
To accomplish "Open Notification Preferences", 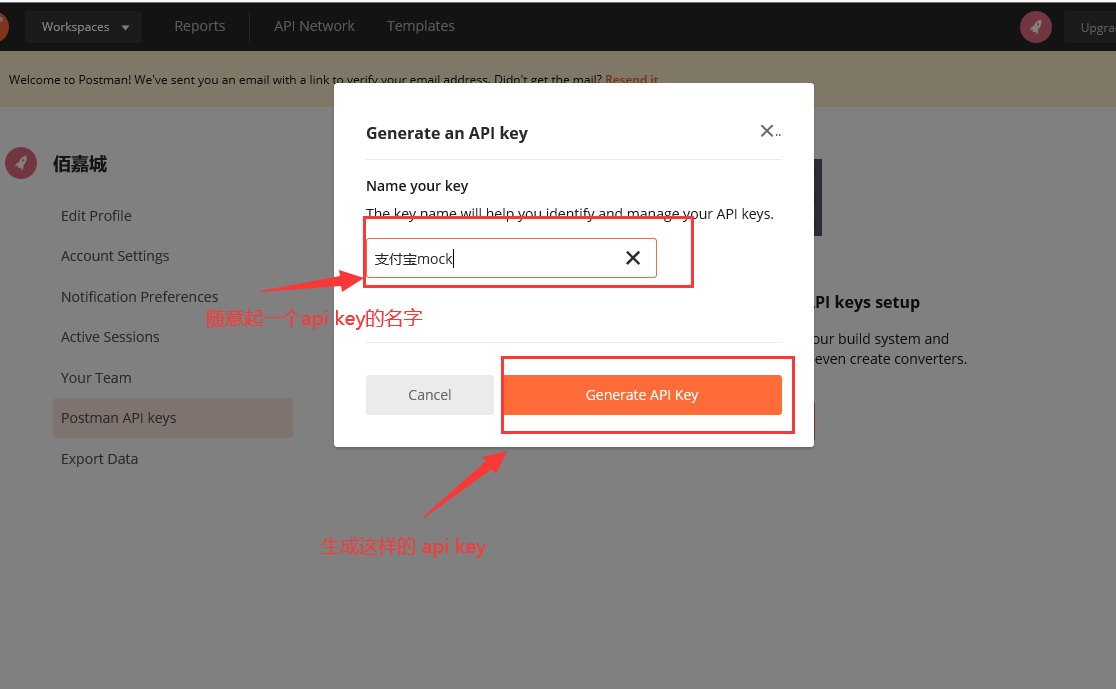I will 140,297.
